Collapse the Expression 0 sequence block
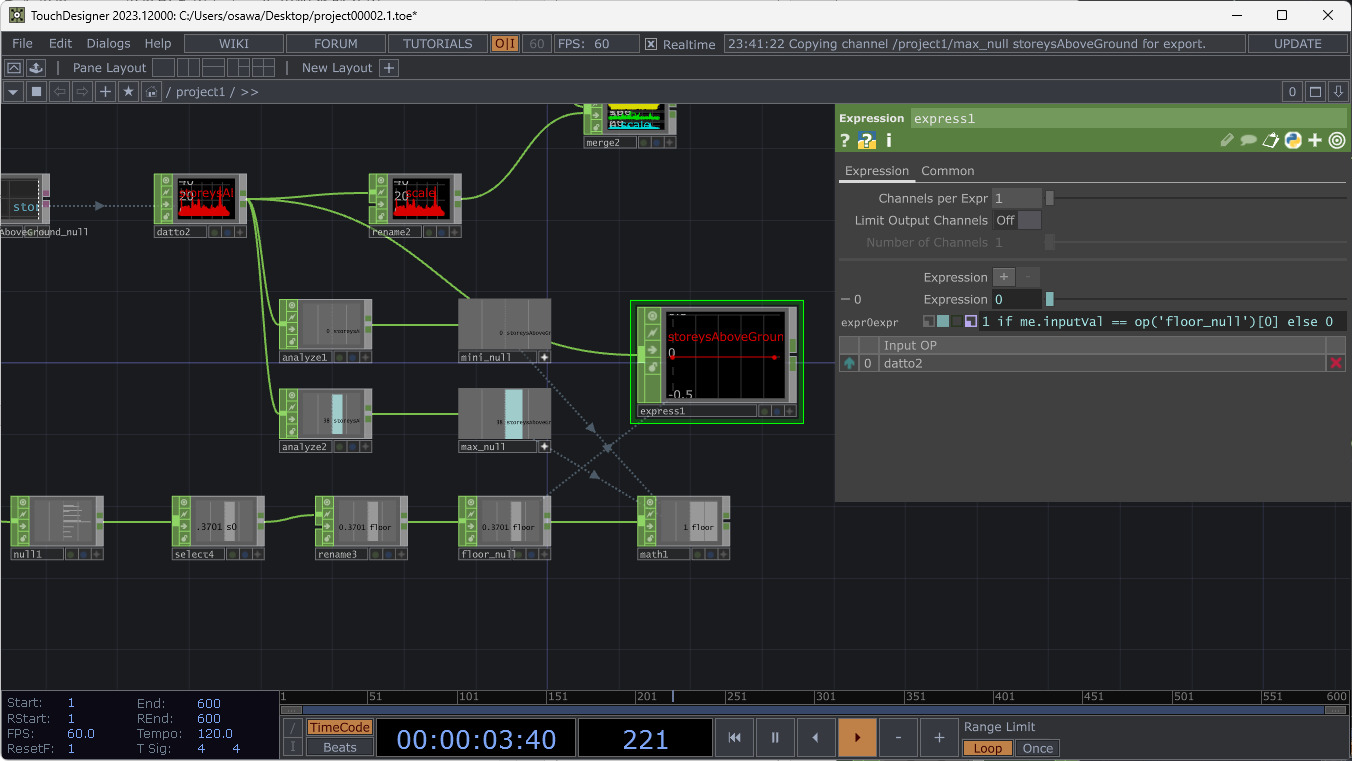This screenshot has width=1352, height=761. 845,299
